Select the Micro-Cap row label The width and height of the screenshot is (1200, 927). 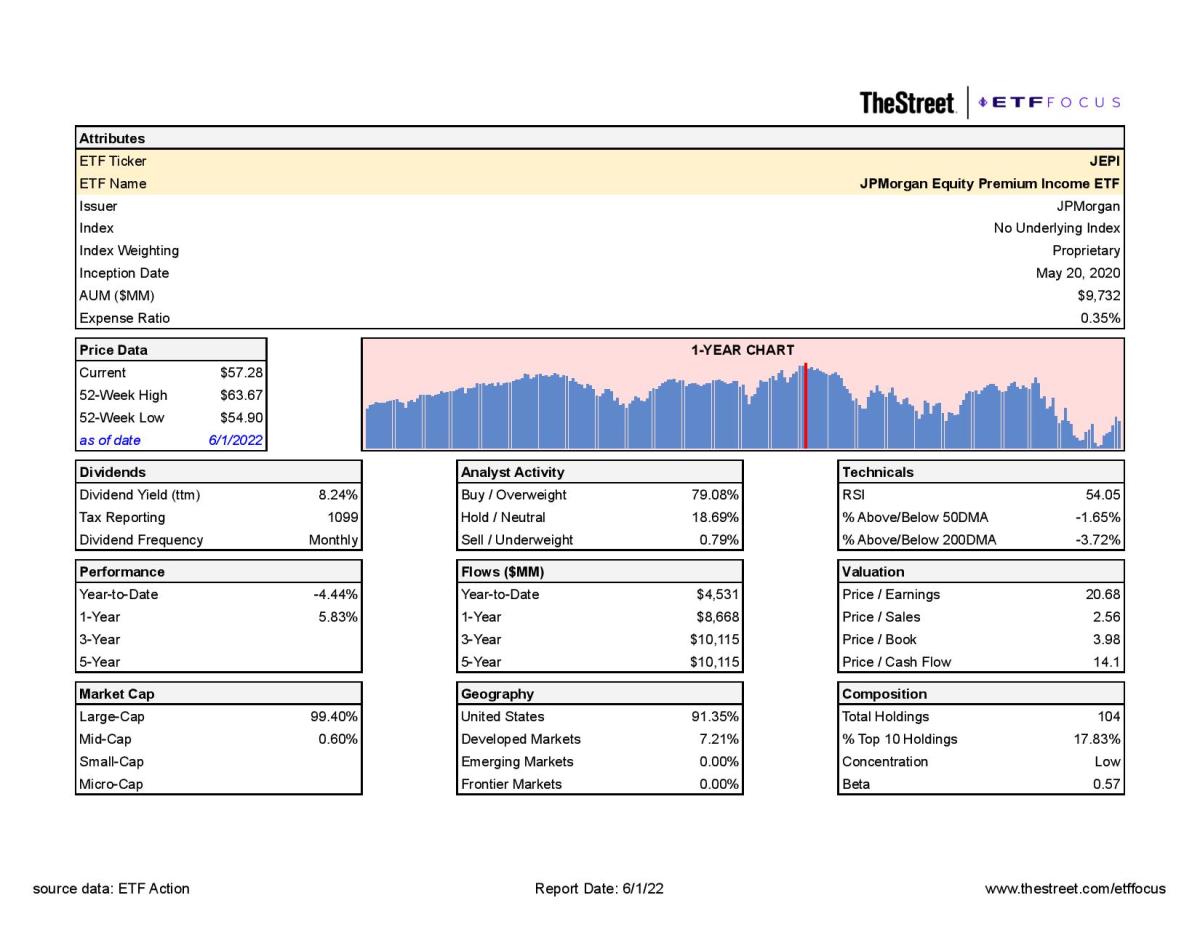(112, 784)
